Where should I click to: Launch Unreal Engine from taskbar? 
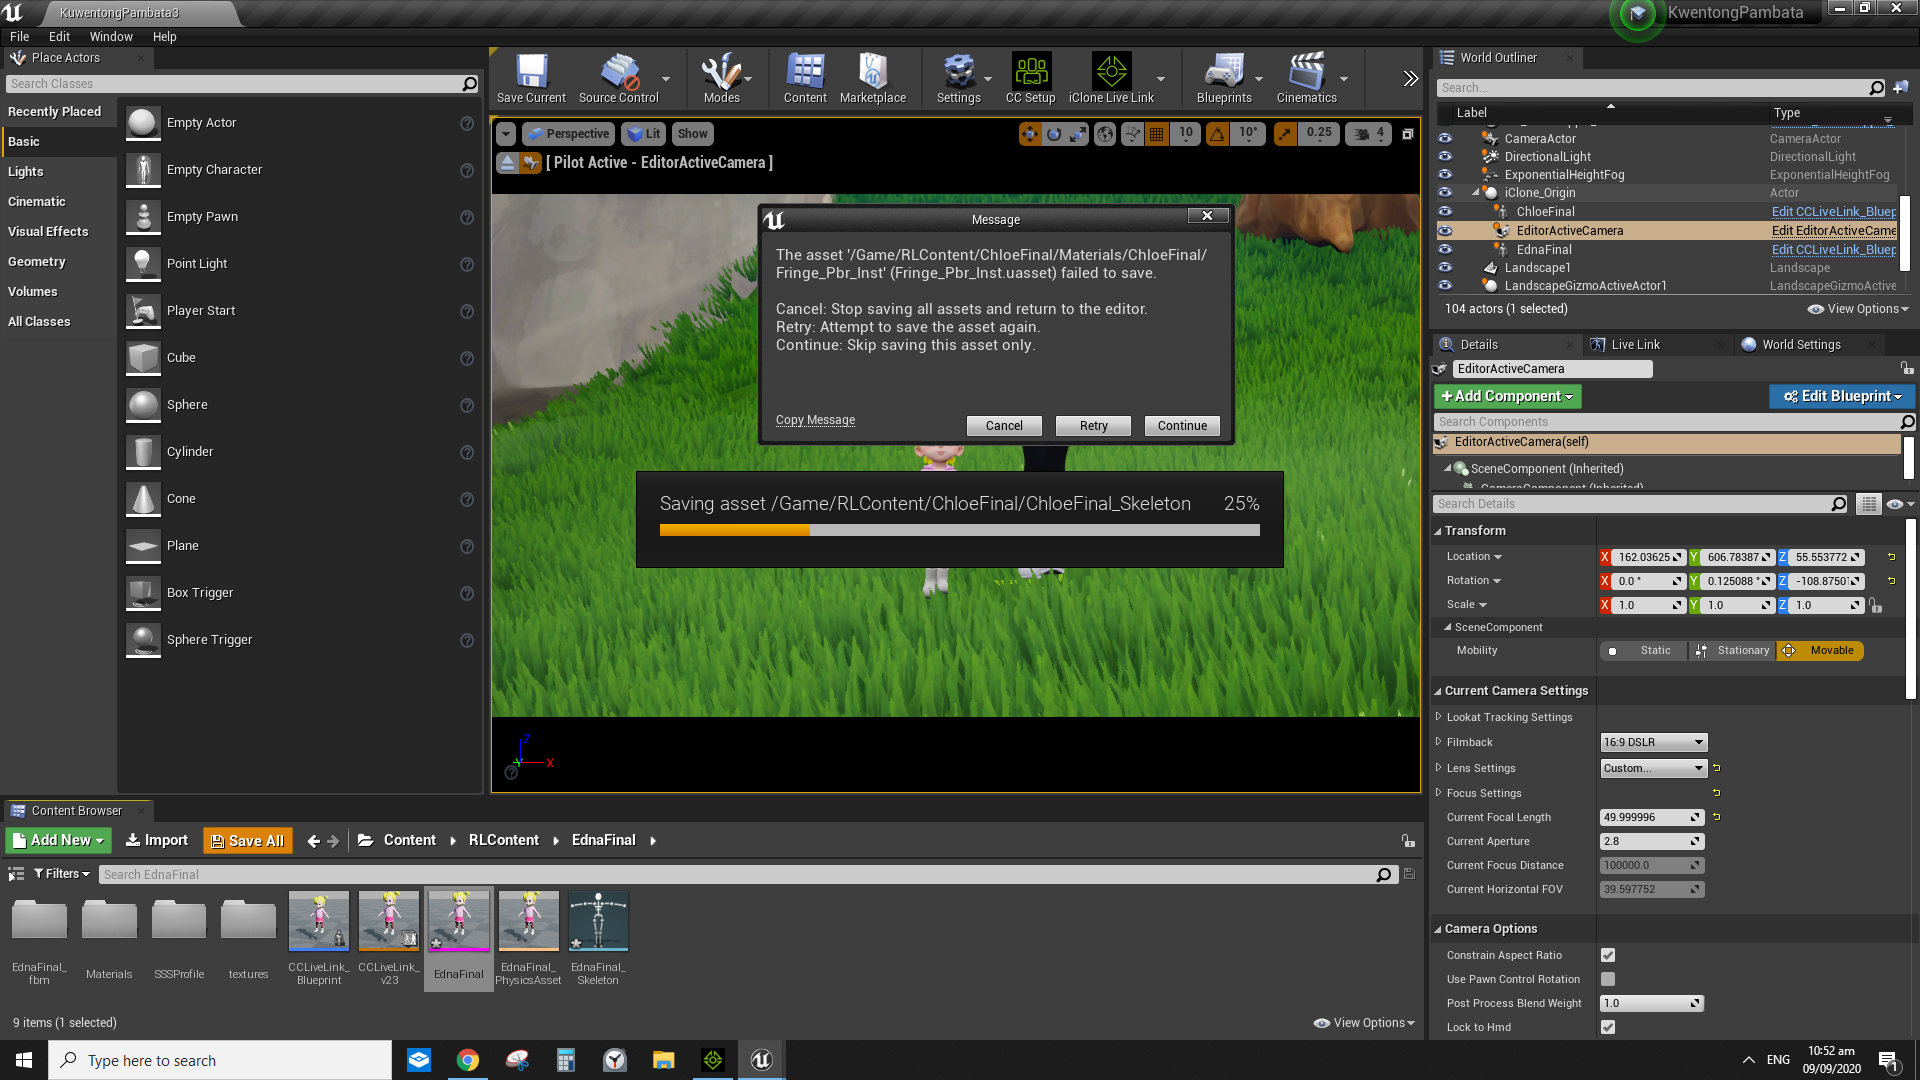(x=761, y=1060)
